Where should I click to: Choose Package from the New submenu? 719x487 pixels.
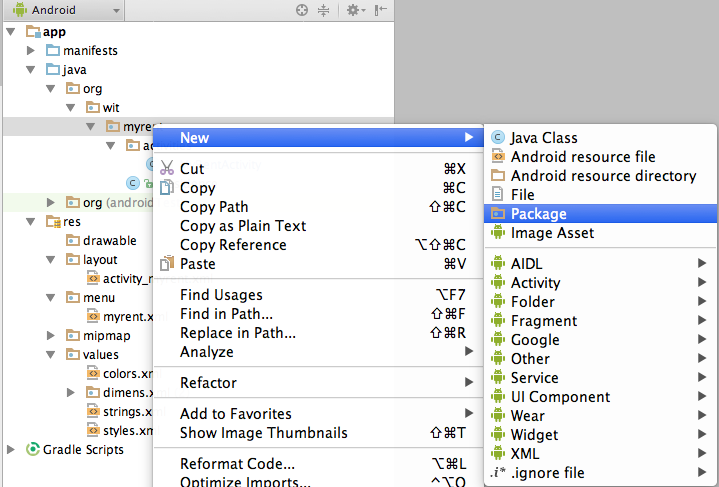coord(538,214)
